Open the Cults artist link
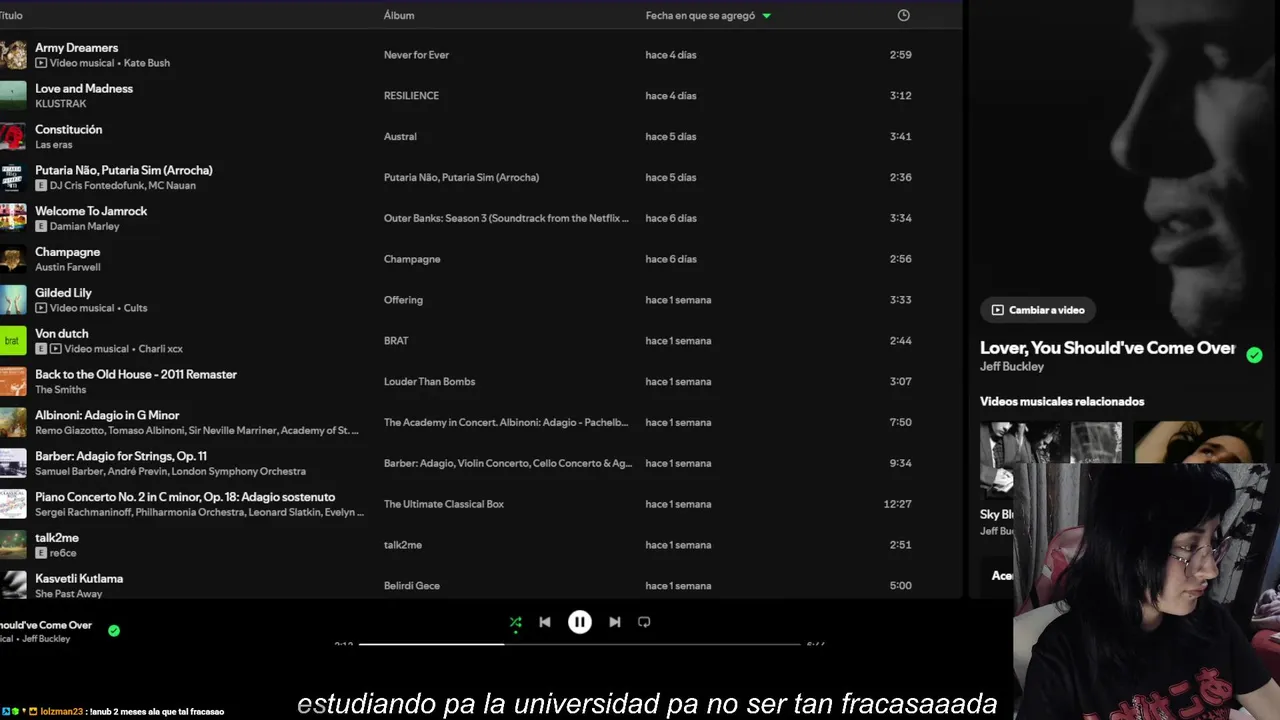The height and width of the screenshot is (720, 1280). 135,308
